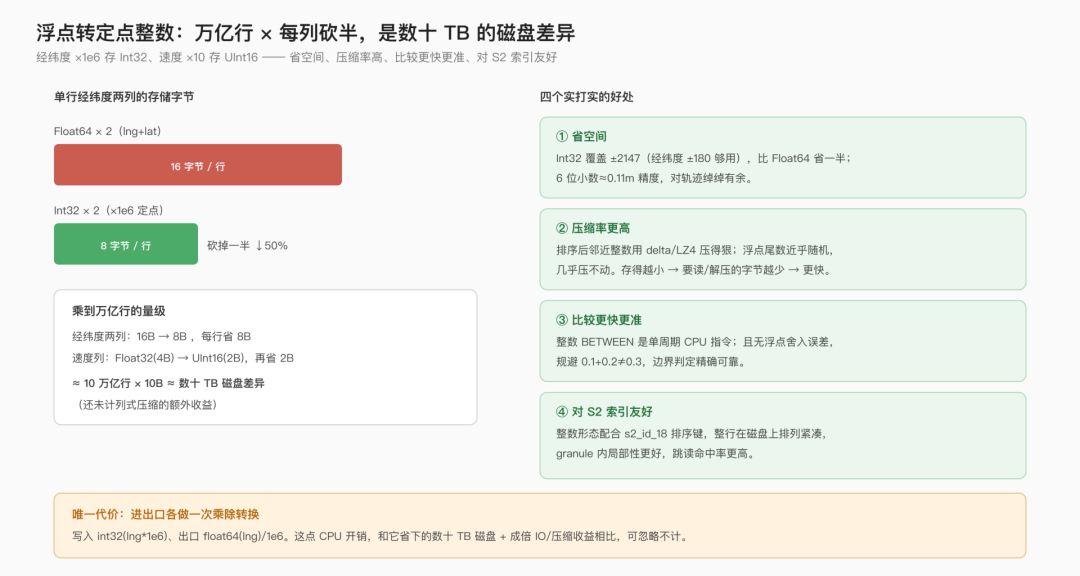Click the card title ③ 比较更快更准
Image resolution: width=1080 pixels, height=576 pixels.
click(599, 320)
